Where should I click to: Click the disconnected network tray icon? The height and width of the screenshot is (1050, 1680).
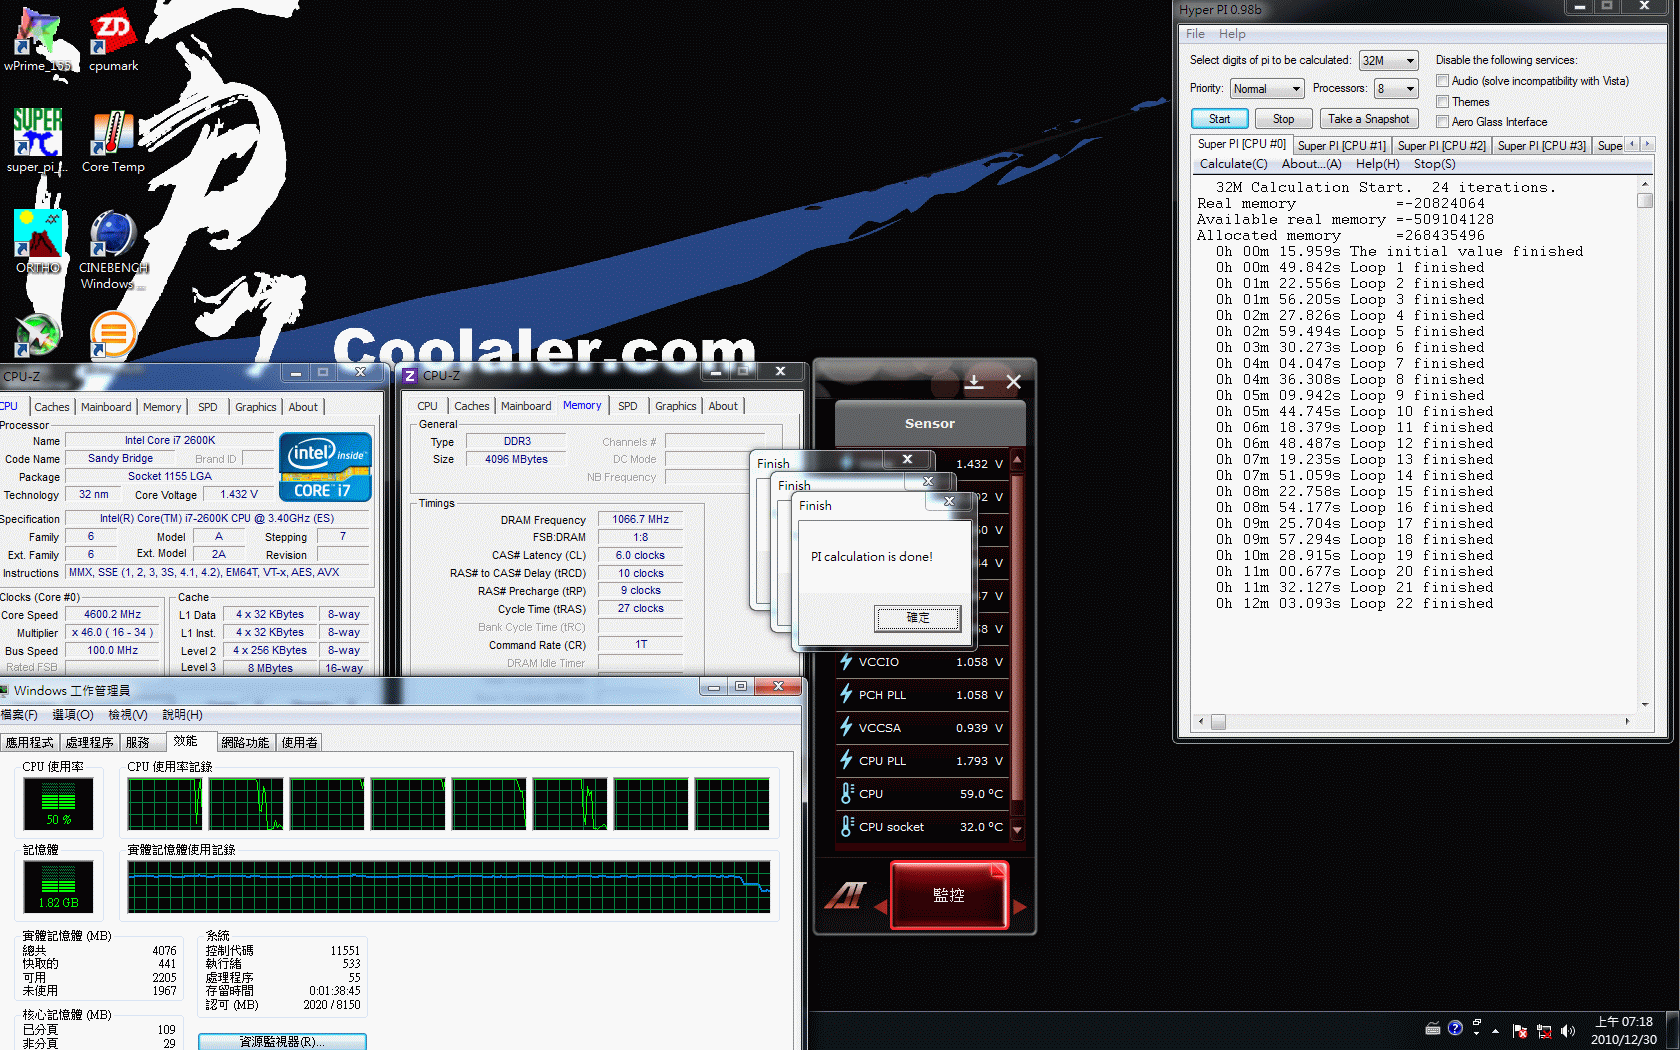(1544, 1031)
